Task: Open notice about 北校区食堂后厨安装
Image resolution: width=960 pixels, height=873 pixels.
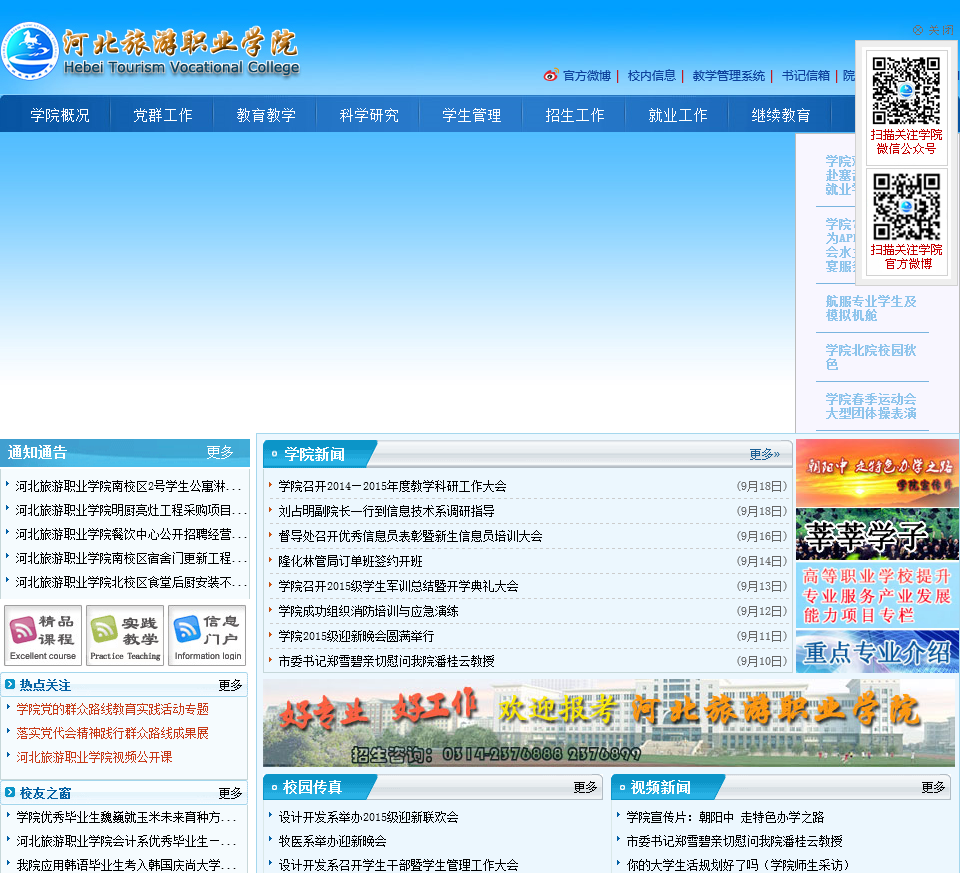Action: pyautogui.click(x=131, y=582)
